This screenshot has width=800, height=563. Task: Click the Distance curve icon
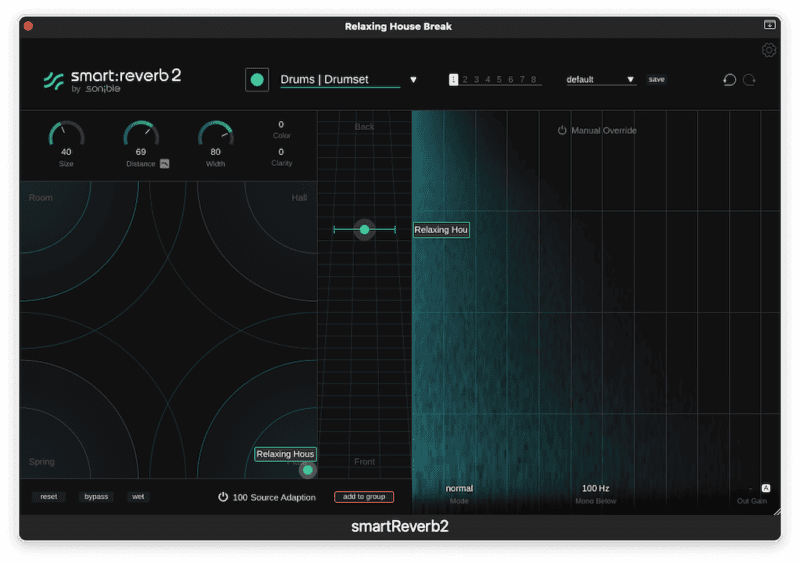click(x=164, y=164)
